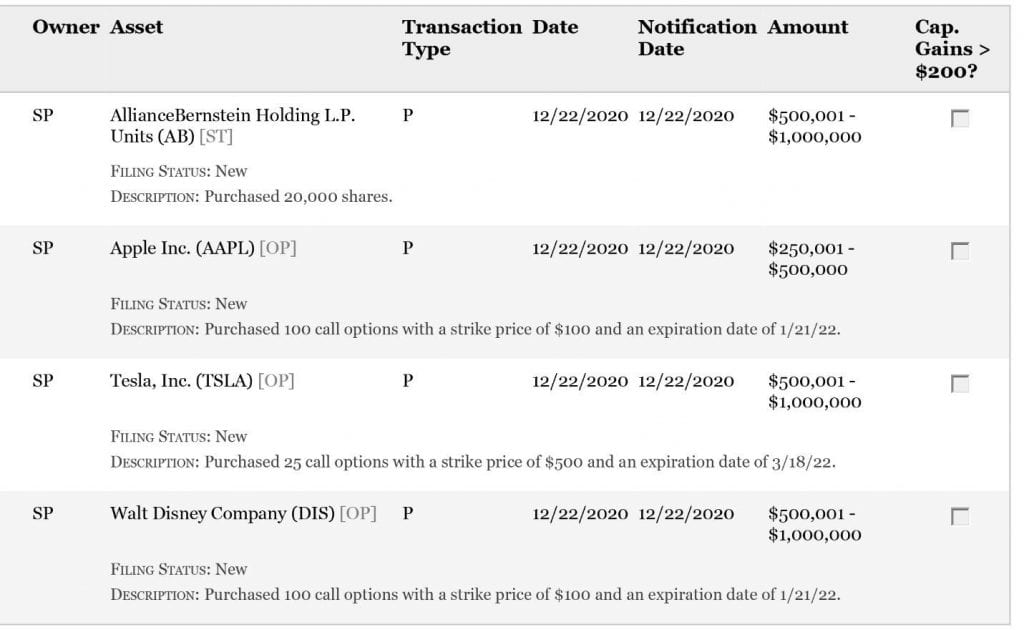Click the Owner column header
Image resolution: width=1024 pixels, height=630 pixels.
coord(66,28)
